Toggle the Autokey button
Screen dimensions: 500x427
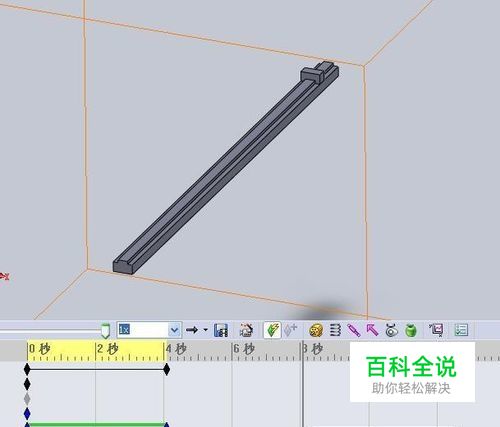[x=272, y=330]
